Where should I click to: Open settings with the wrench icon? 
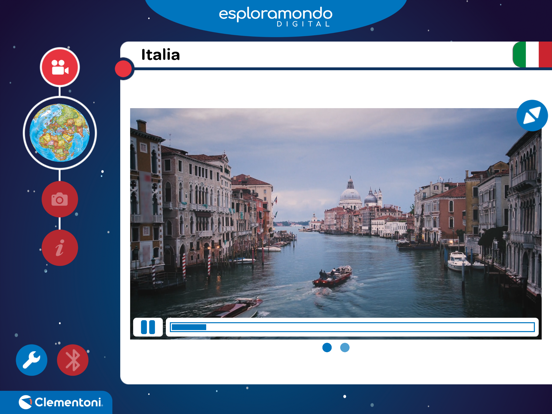point(32,360)
